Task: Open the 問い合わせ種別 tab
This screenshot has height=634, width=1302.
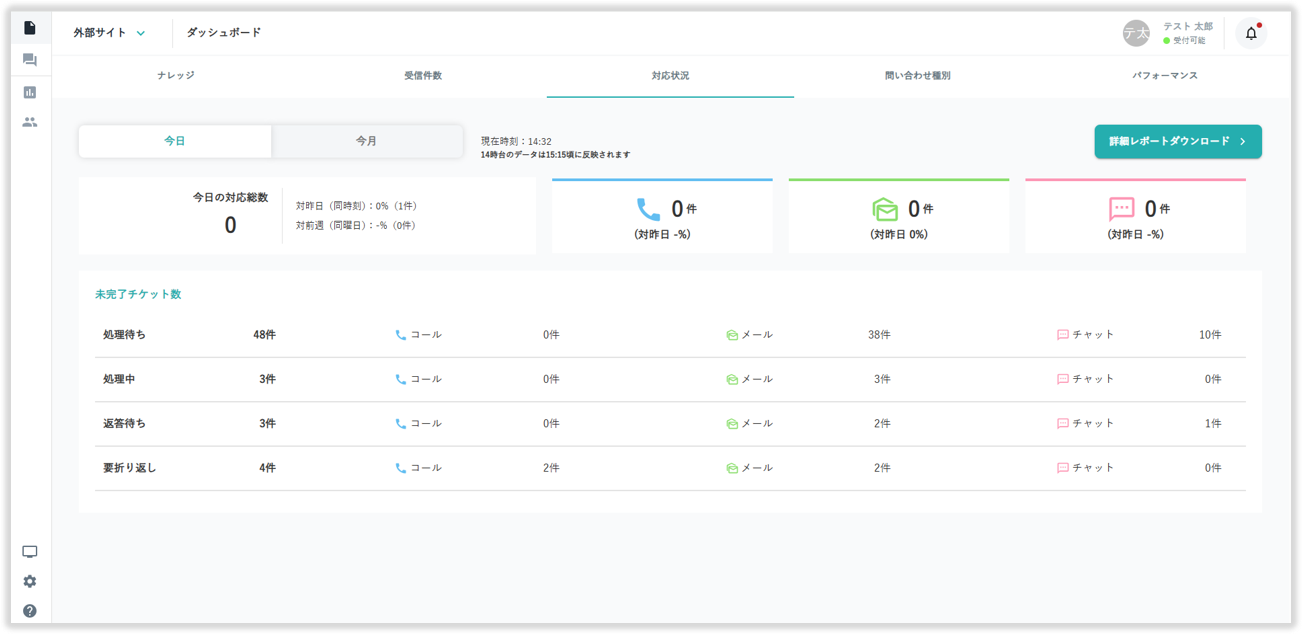Action: click(x=917, y=76)
